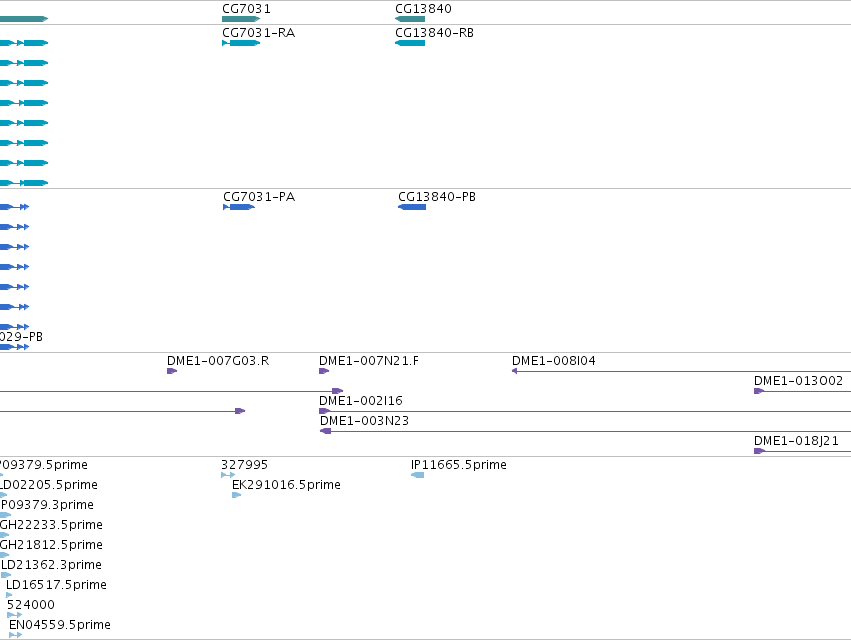Click the GH22233.5prime label
Image resolution: width=851 pixels, height=640 pixels.
[x=51, y=525]
